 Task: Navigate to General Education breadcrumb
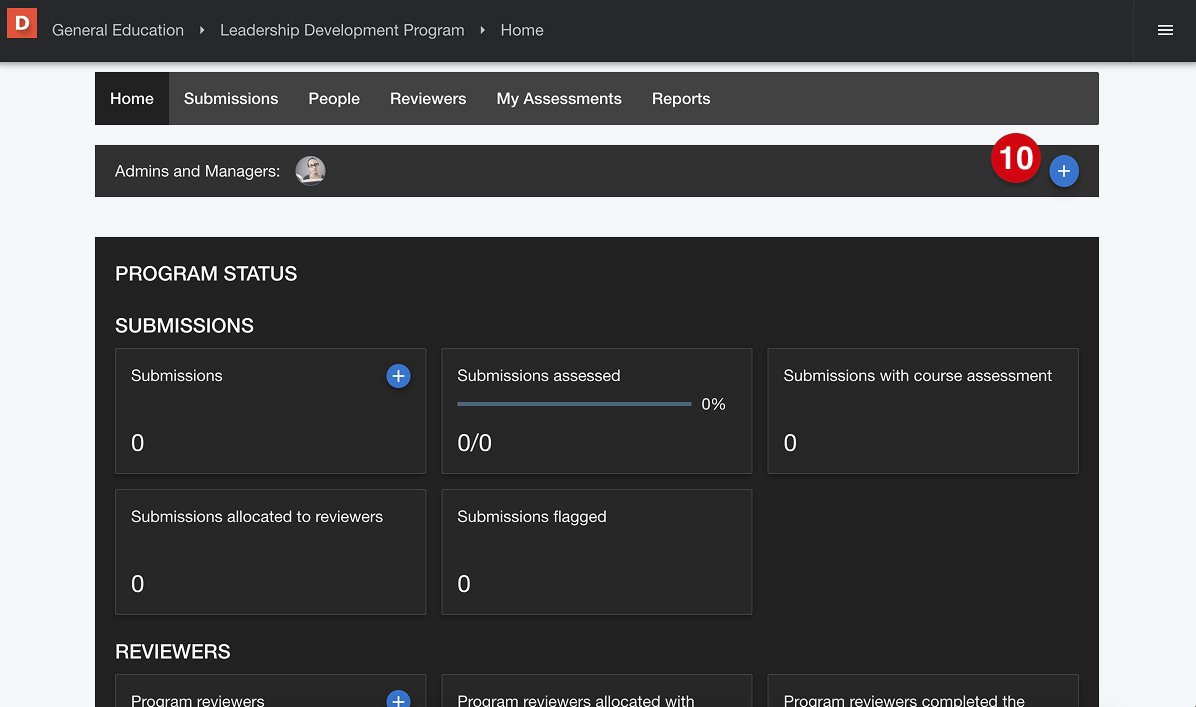(118, 31)
